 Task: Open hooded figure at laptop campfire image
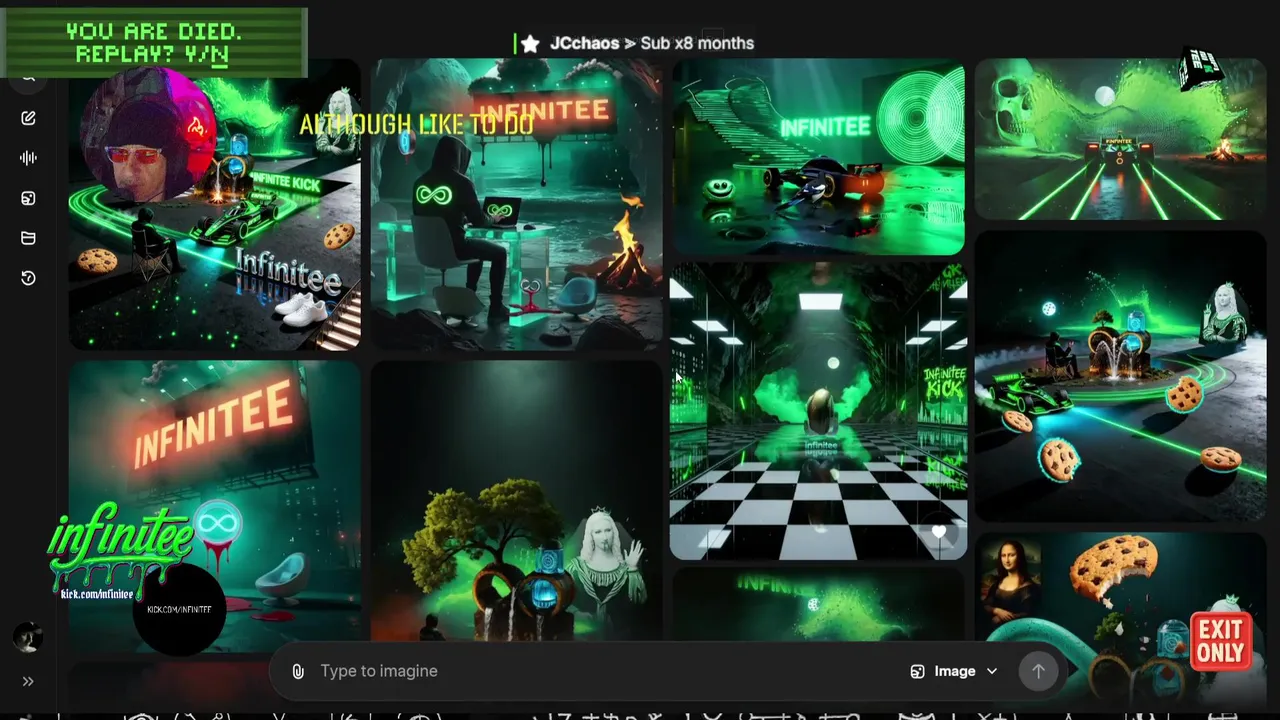516,205
